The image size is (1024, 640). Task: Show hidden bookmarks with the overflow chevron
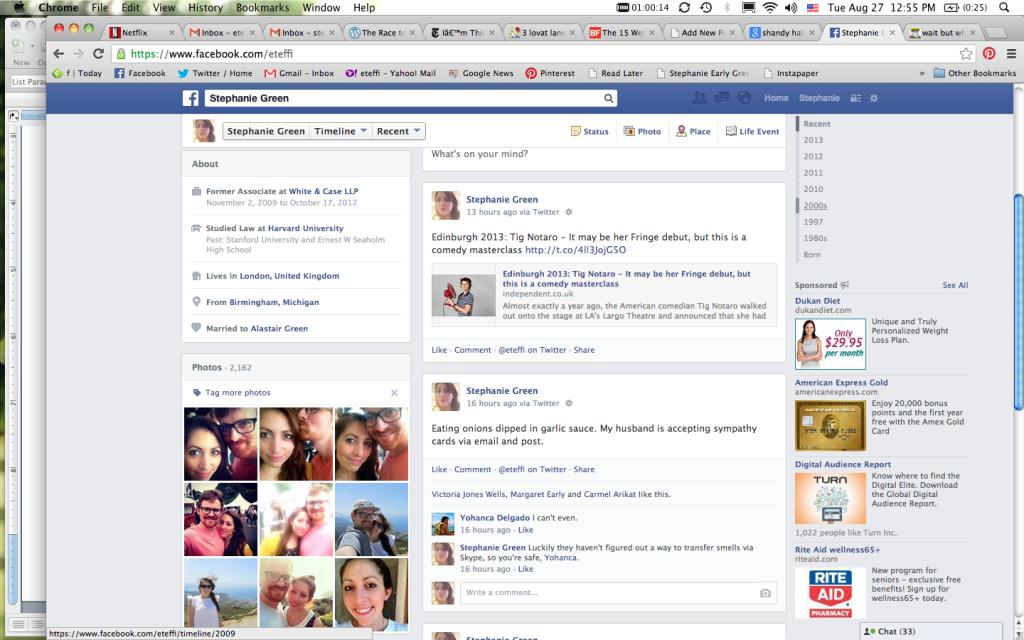(x=922, y=73)
